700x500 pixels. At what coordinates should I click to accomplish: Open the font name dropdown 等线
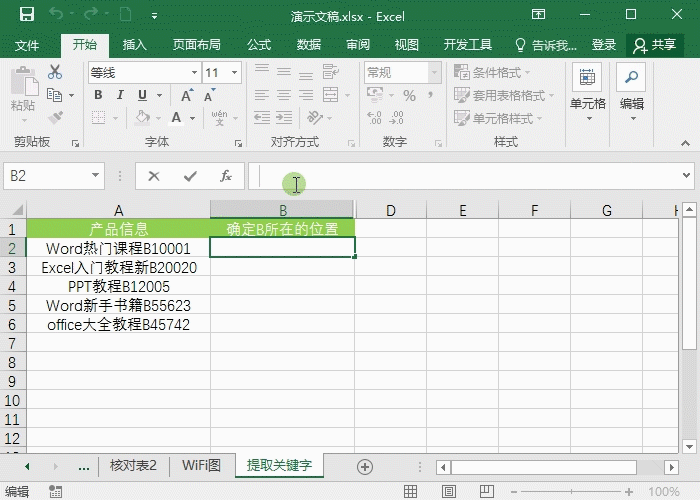(195, 72)
